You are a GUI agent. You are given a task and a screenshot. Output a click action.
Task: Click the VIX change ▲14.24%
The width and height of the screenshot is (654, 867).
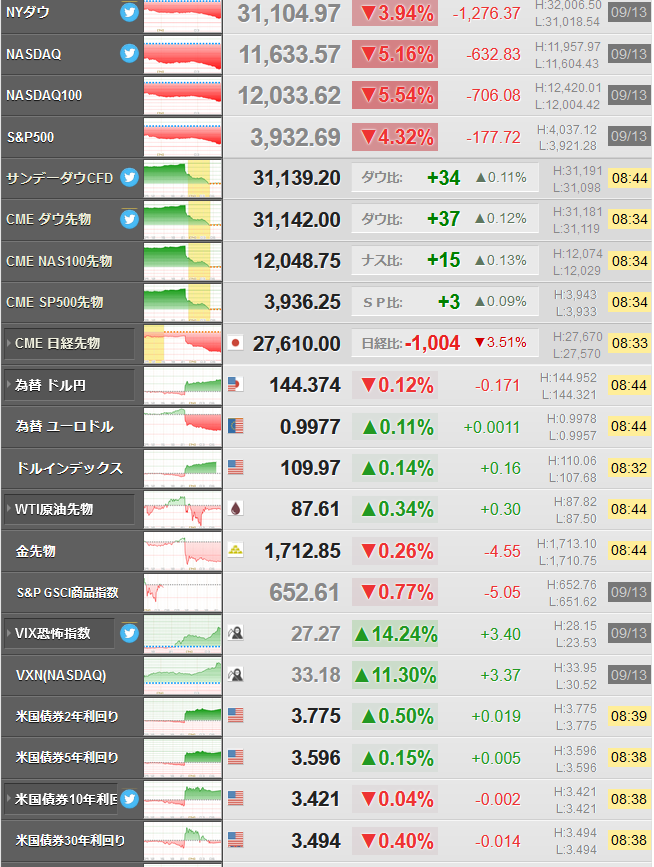(395, 634)
